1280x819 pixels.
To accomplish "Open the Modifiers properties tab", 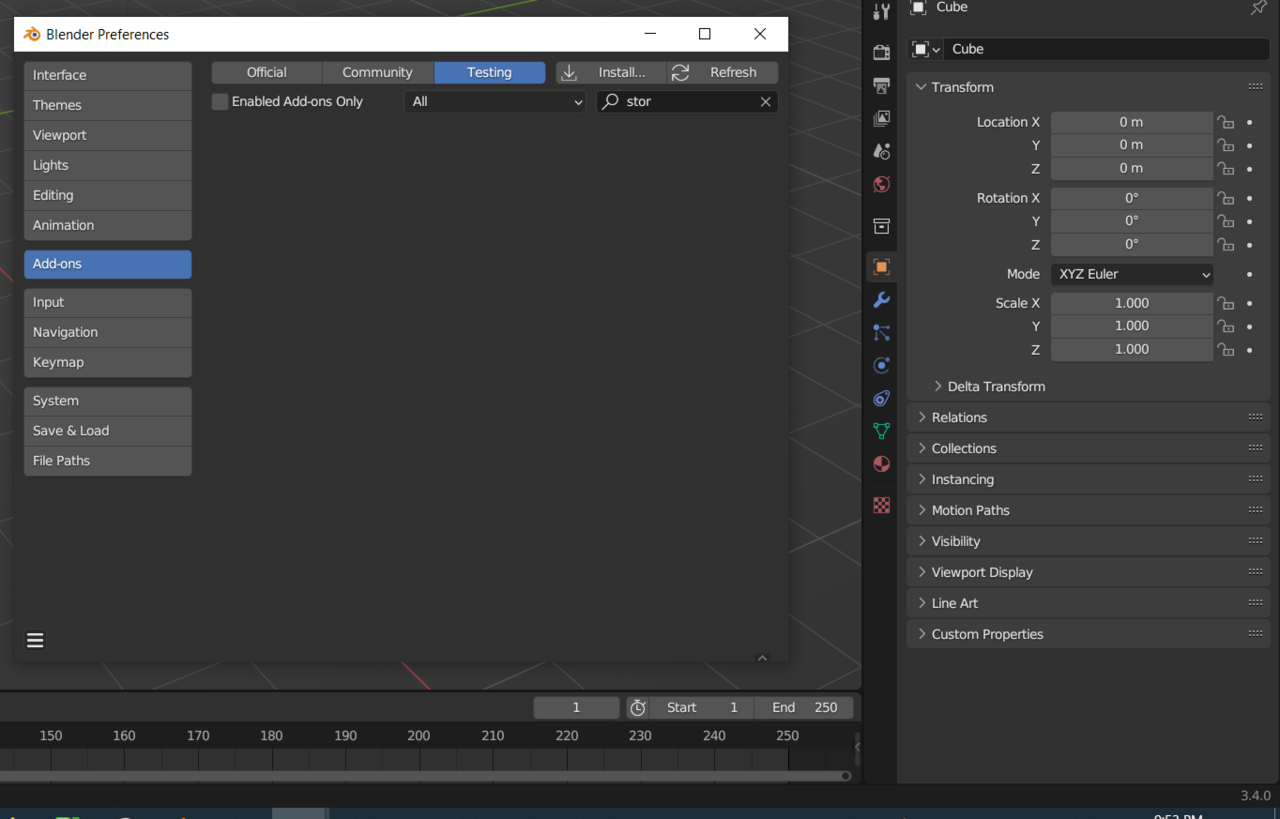I will click(x=881, y=300).
